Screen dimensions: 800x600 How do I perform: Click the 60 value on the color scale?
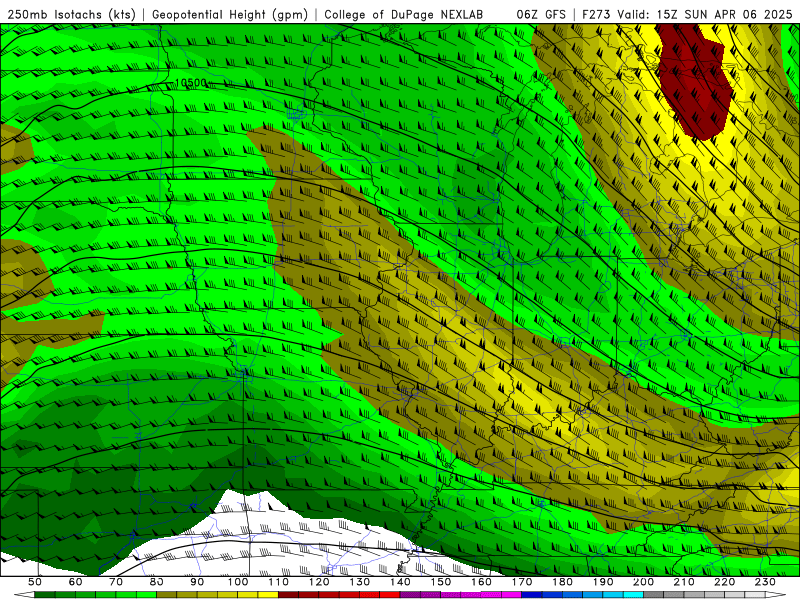[x=76, y=582]
